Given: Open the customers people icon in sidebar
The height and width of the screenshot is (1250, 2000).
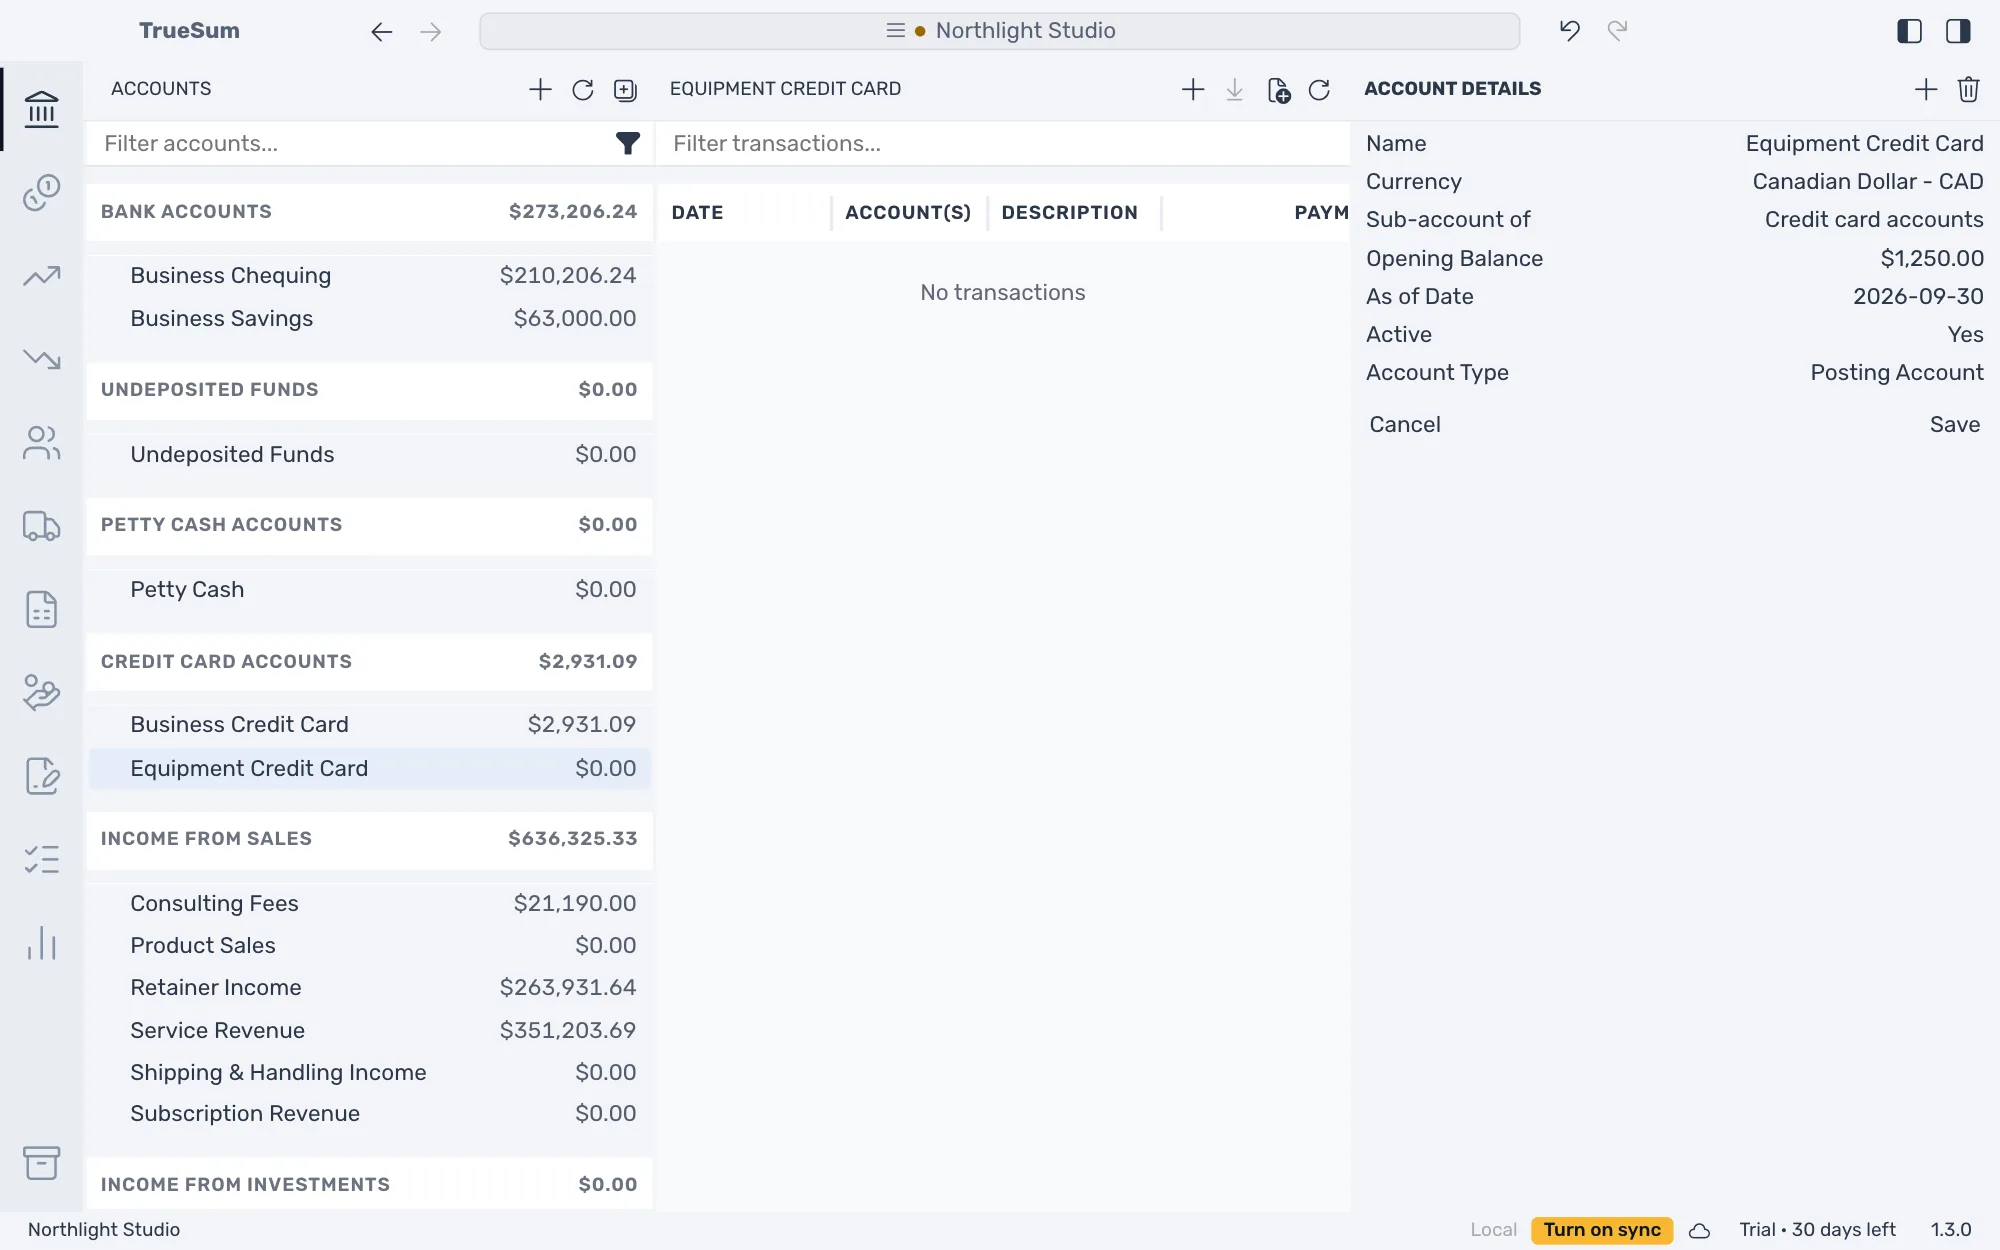Looking at the screenshot, I should (x=41, y=443).
